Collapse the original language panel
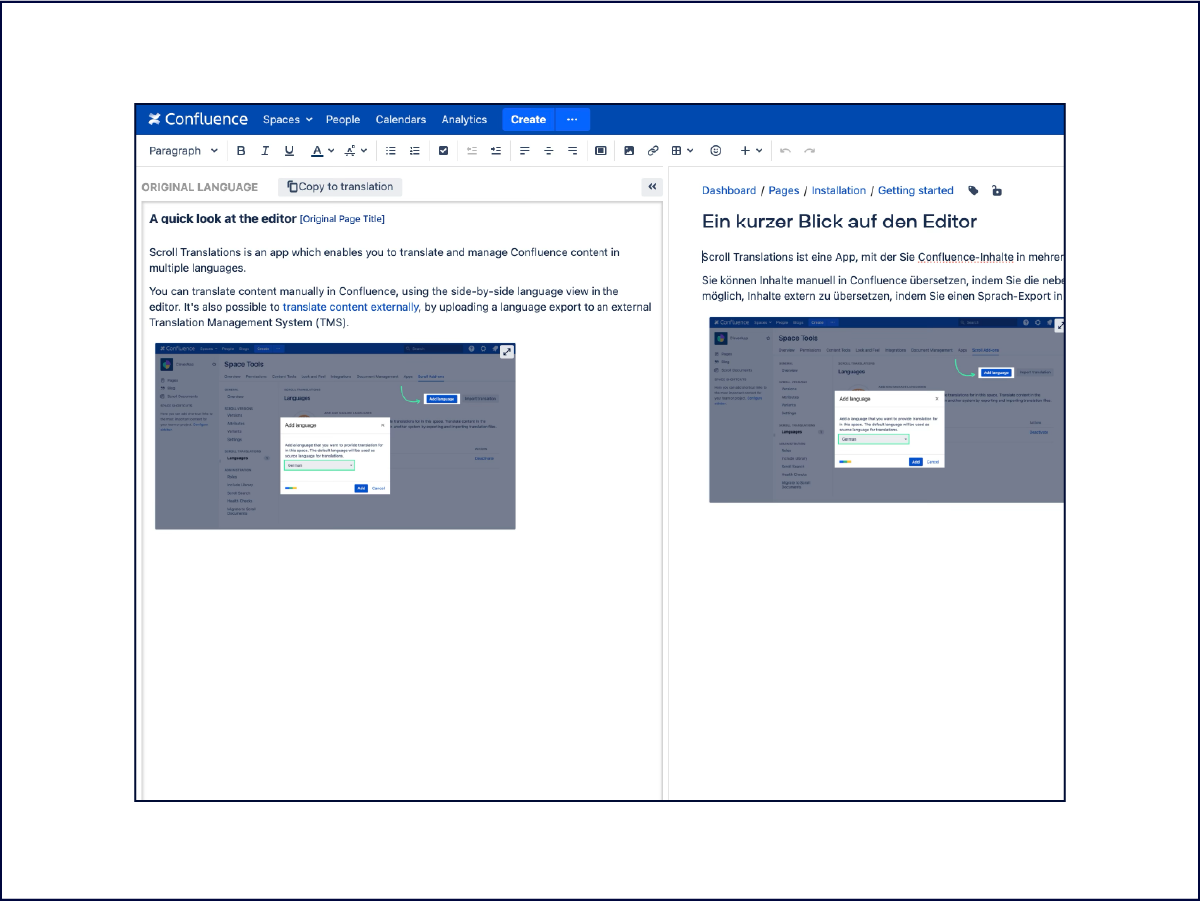Viewport: 1200px width, 901px height. click(x=652, y=187)
